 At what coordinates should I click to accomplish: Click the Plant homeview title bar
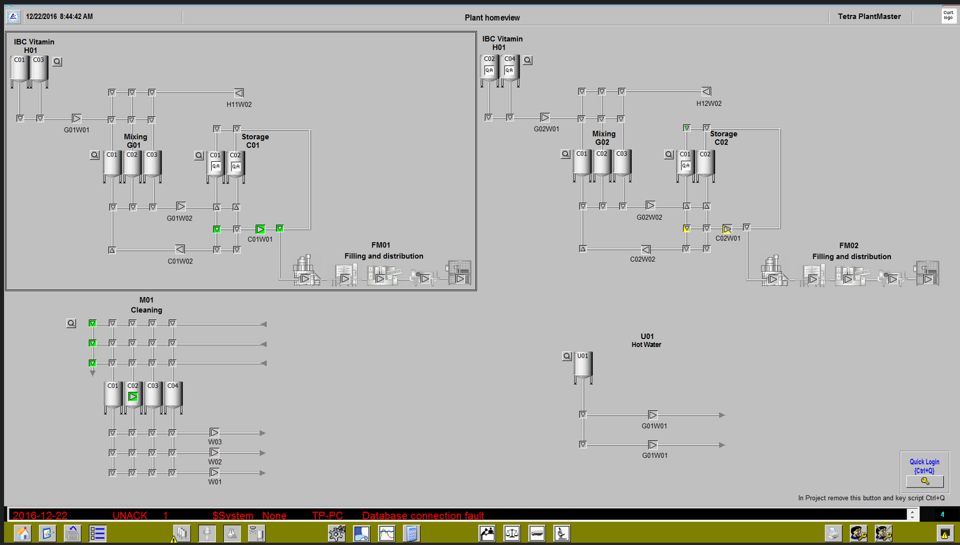pyautogui.click(x=492, y=17)
